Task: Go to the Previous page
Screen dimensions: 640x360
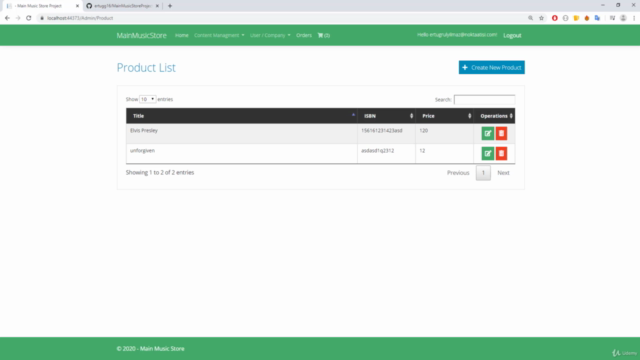Action: tap(458, 173)
